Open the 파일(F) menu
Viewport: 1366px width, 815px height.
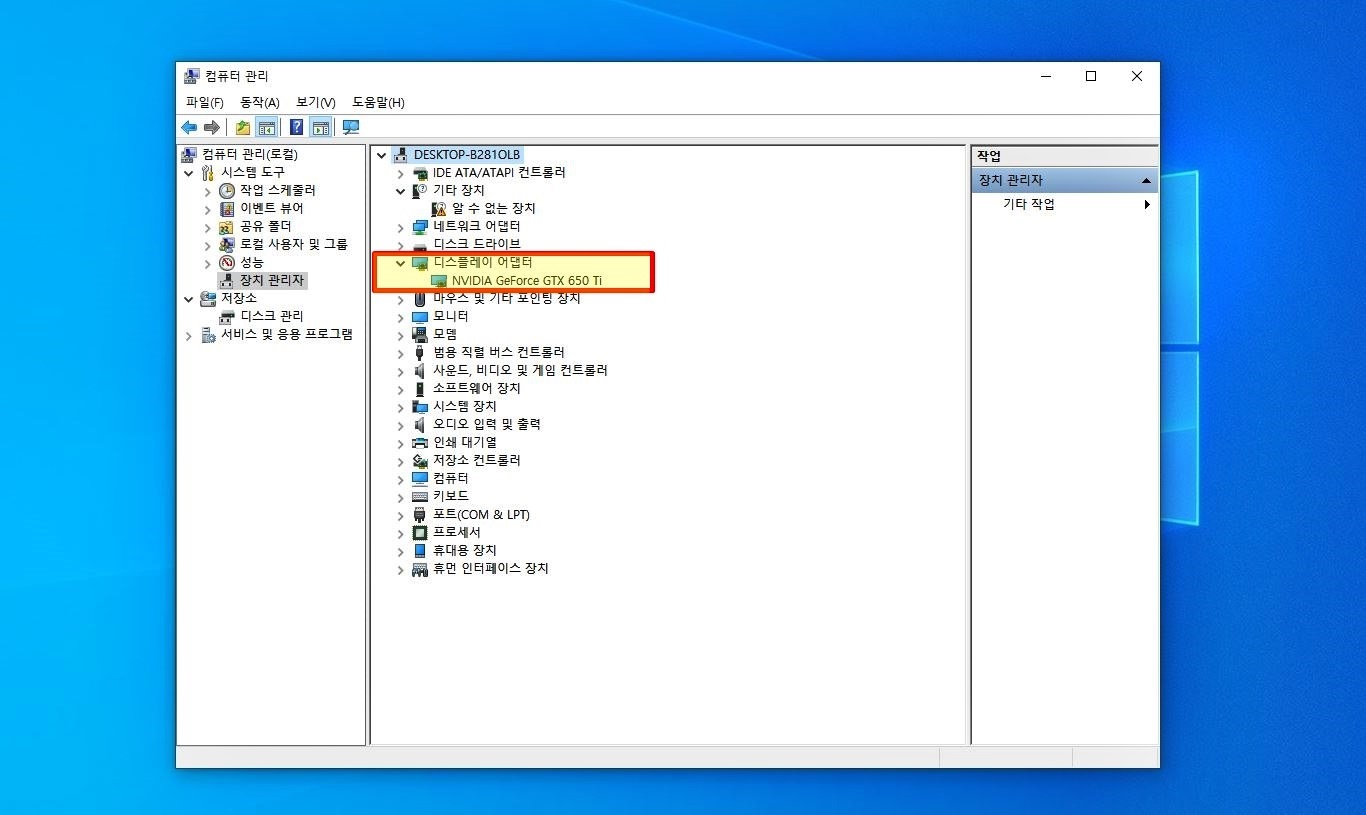click(x=205, y=103)
